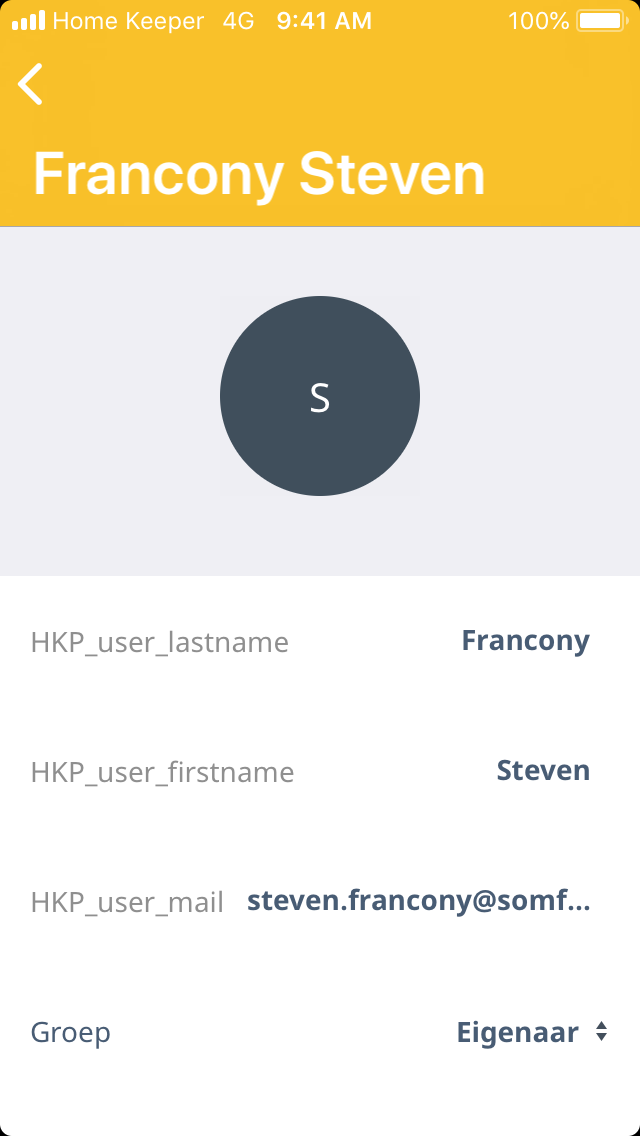Edit the Francony last name value
This screenshot has height=1136, width=640.
pyautogui.click(x=525, y=641)
